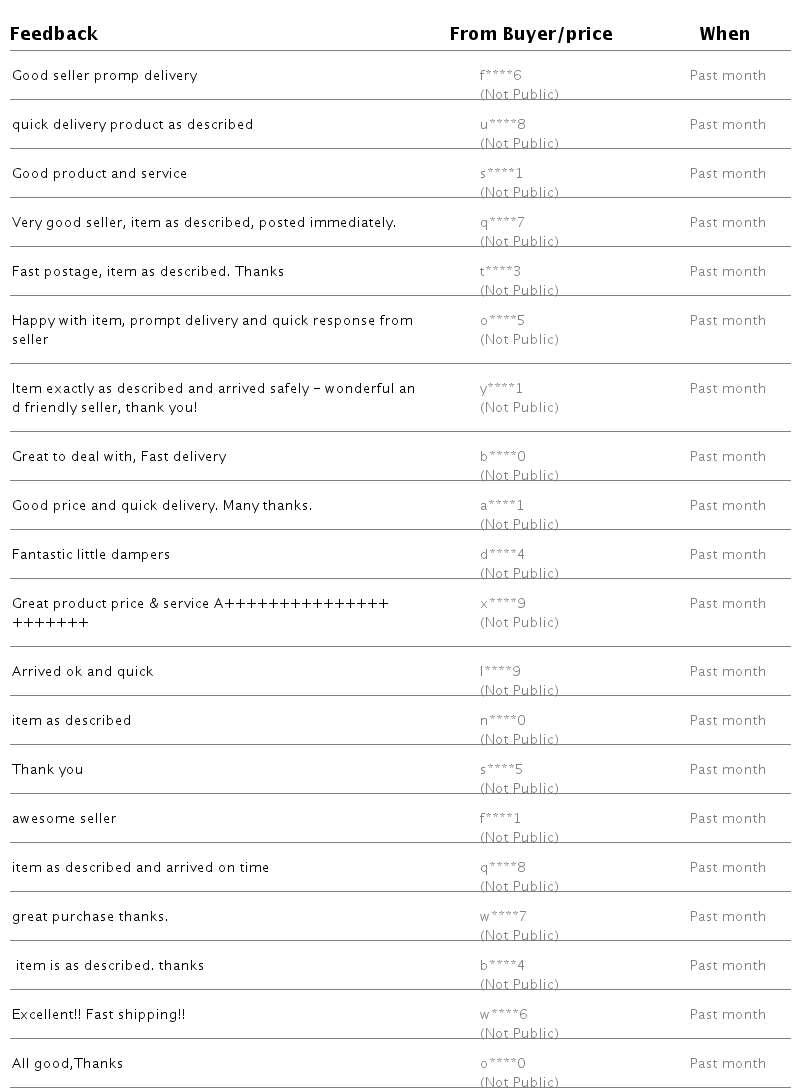Select the 'Excellent!! Fast shipping!!' feedback
This screenshot has width=800, height=1088.
point(99,1015)
